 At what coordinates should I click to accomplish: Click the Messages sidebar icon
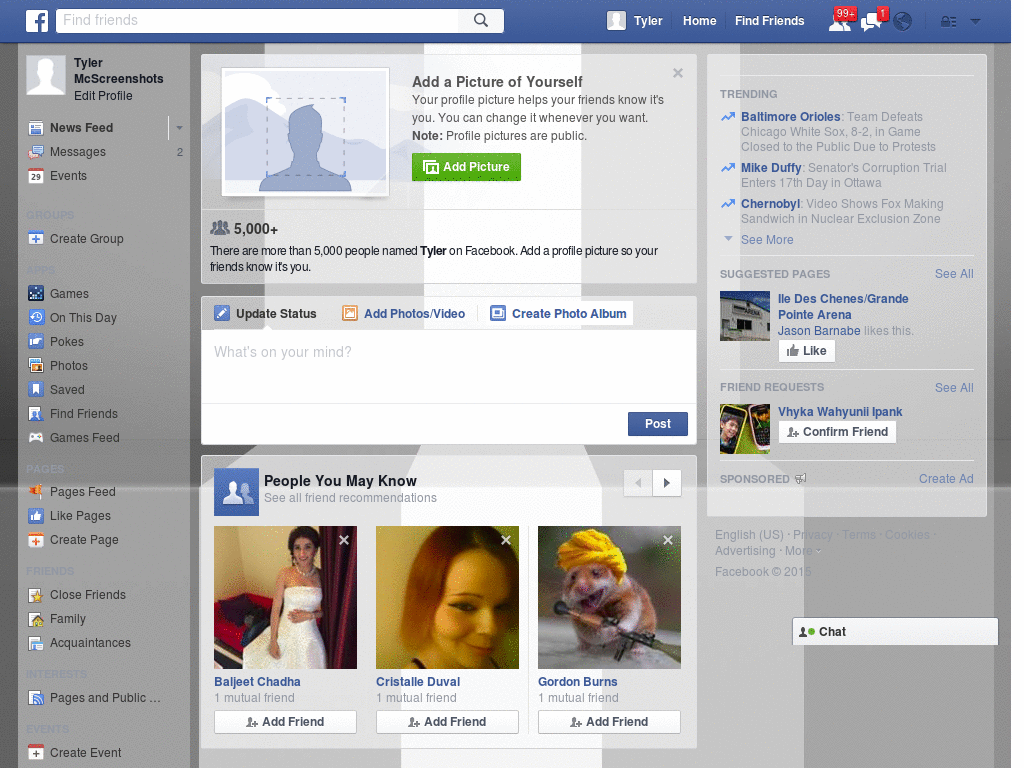(36, 152)
